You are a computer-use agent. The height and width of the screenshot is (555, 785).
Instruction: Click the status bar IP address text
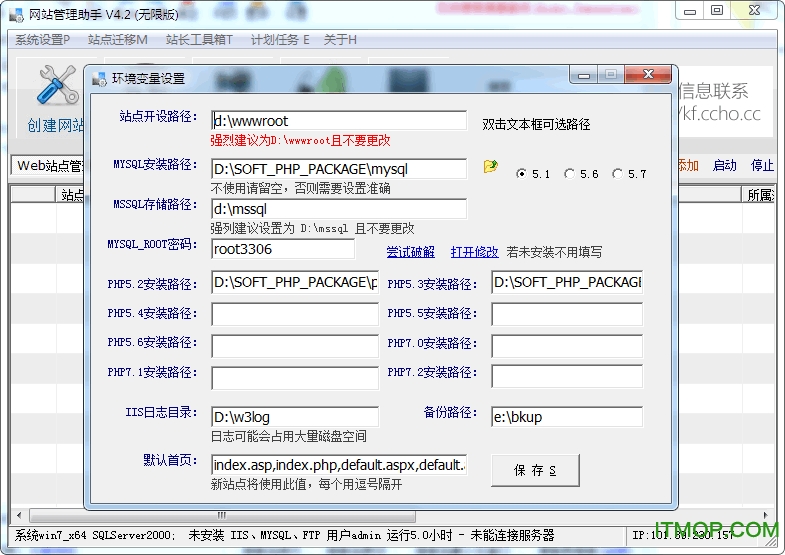tap(682, 535)
